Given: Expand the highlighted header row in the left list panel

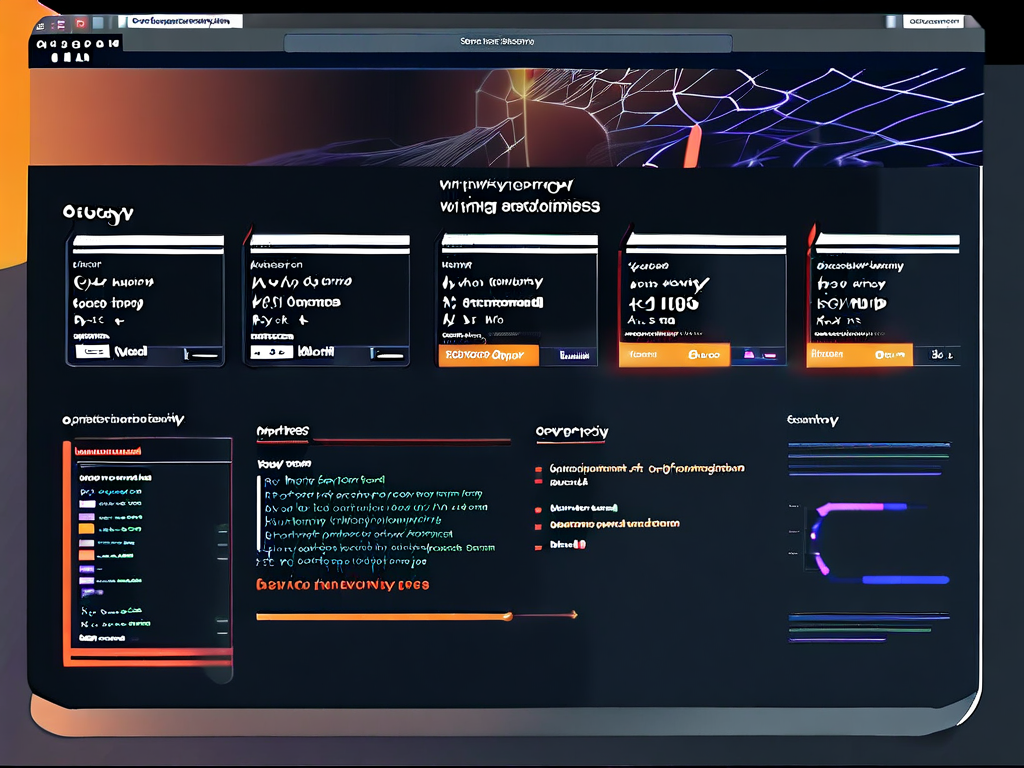Looking at the screenshot, I should coord(110,452).
